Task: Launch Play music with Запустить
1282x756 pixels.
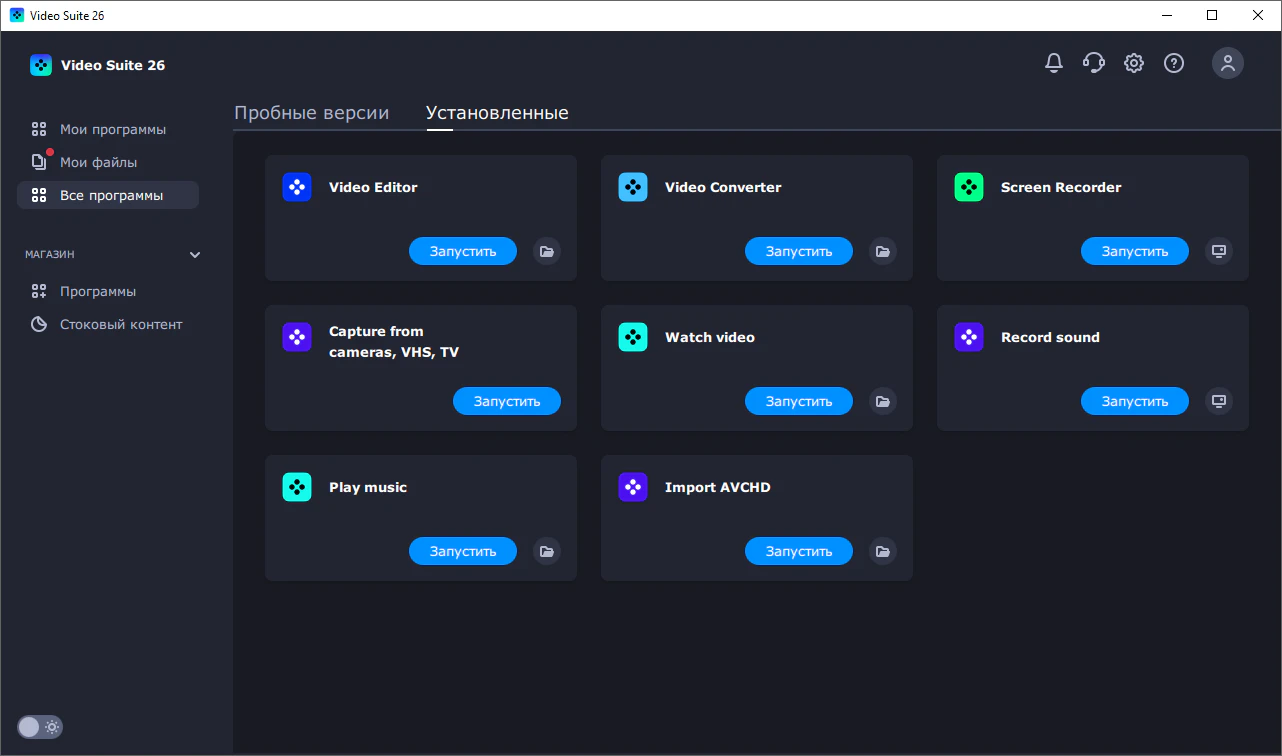Action: pyautogui.click(x=463, y=551)
